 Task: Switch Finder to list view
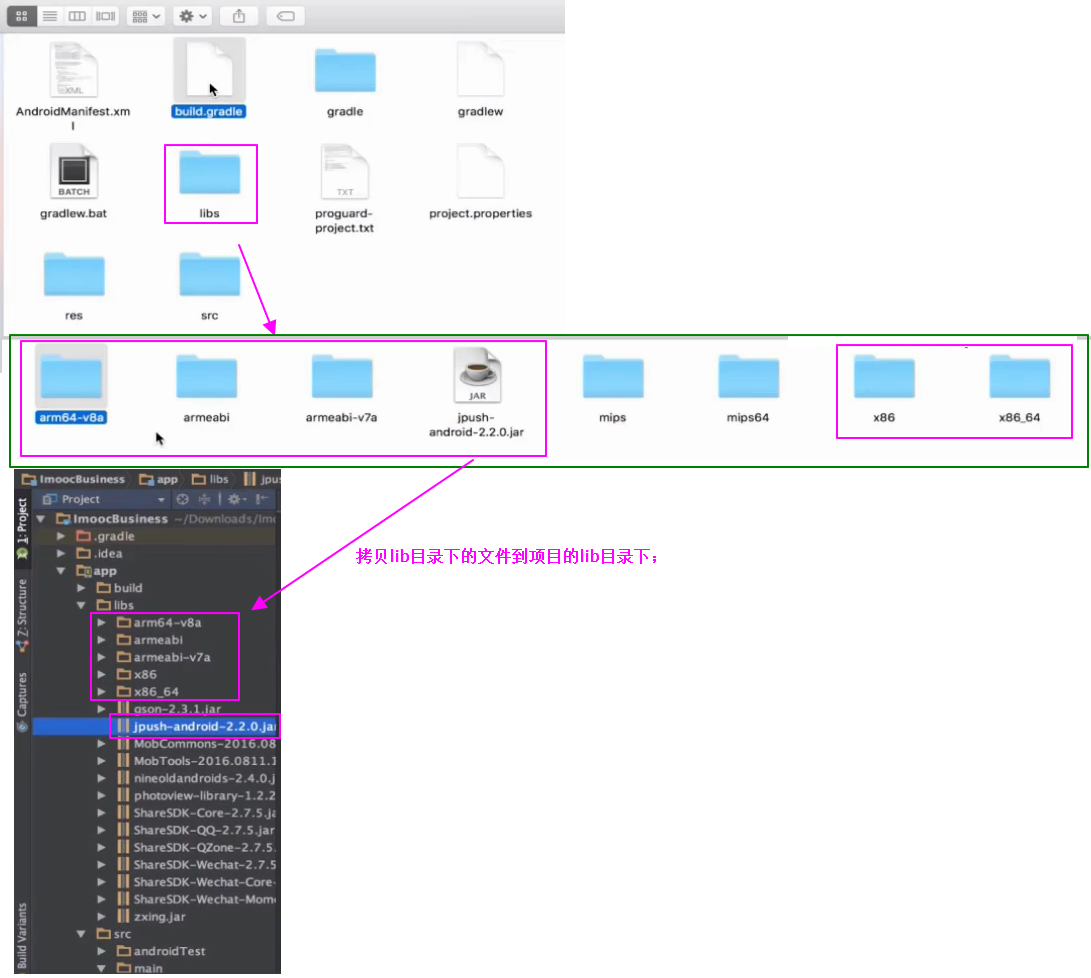coord(50,16)
